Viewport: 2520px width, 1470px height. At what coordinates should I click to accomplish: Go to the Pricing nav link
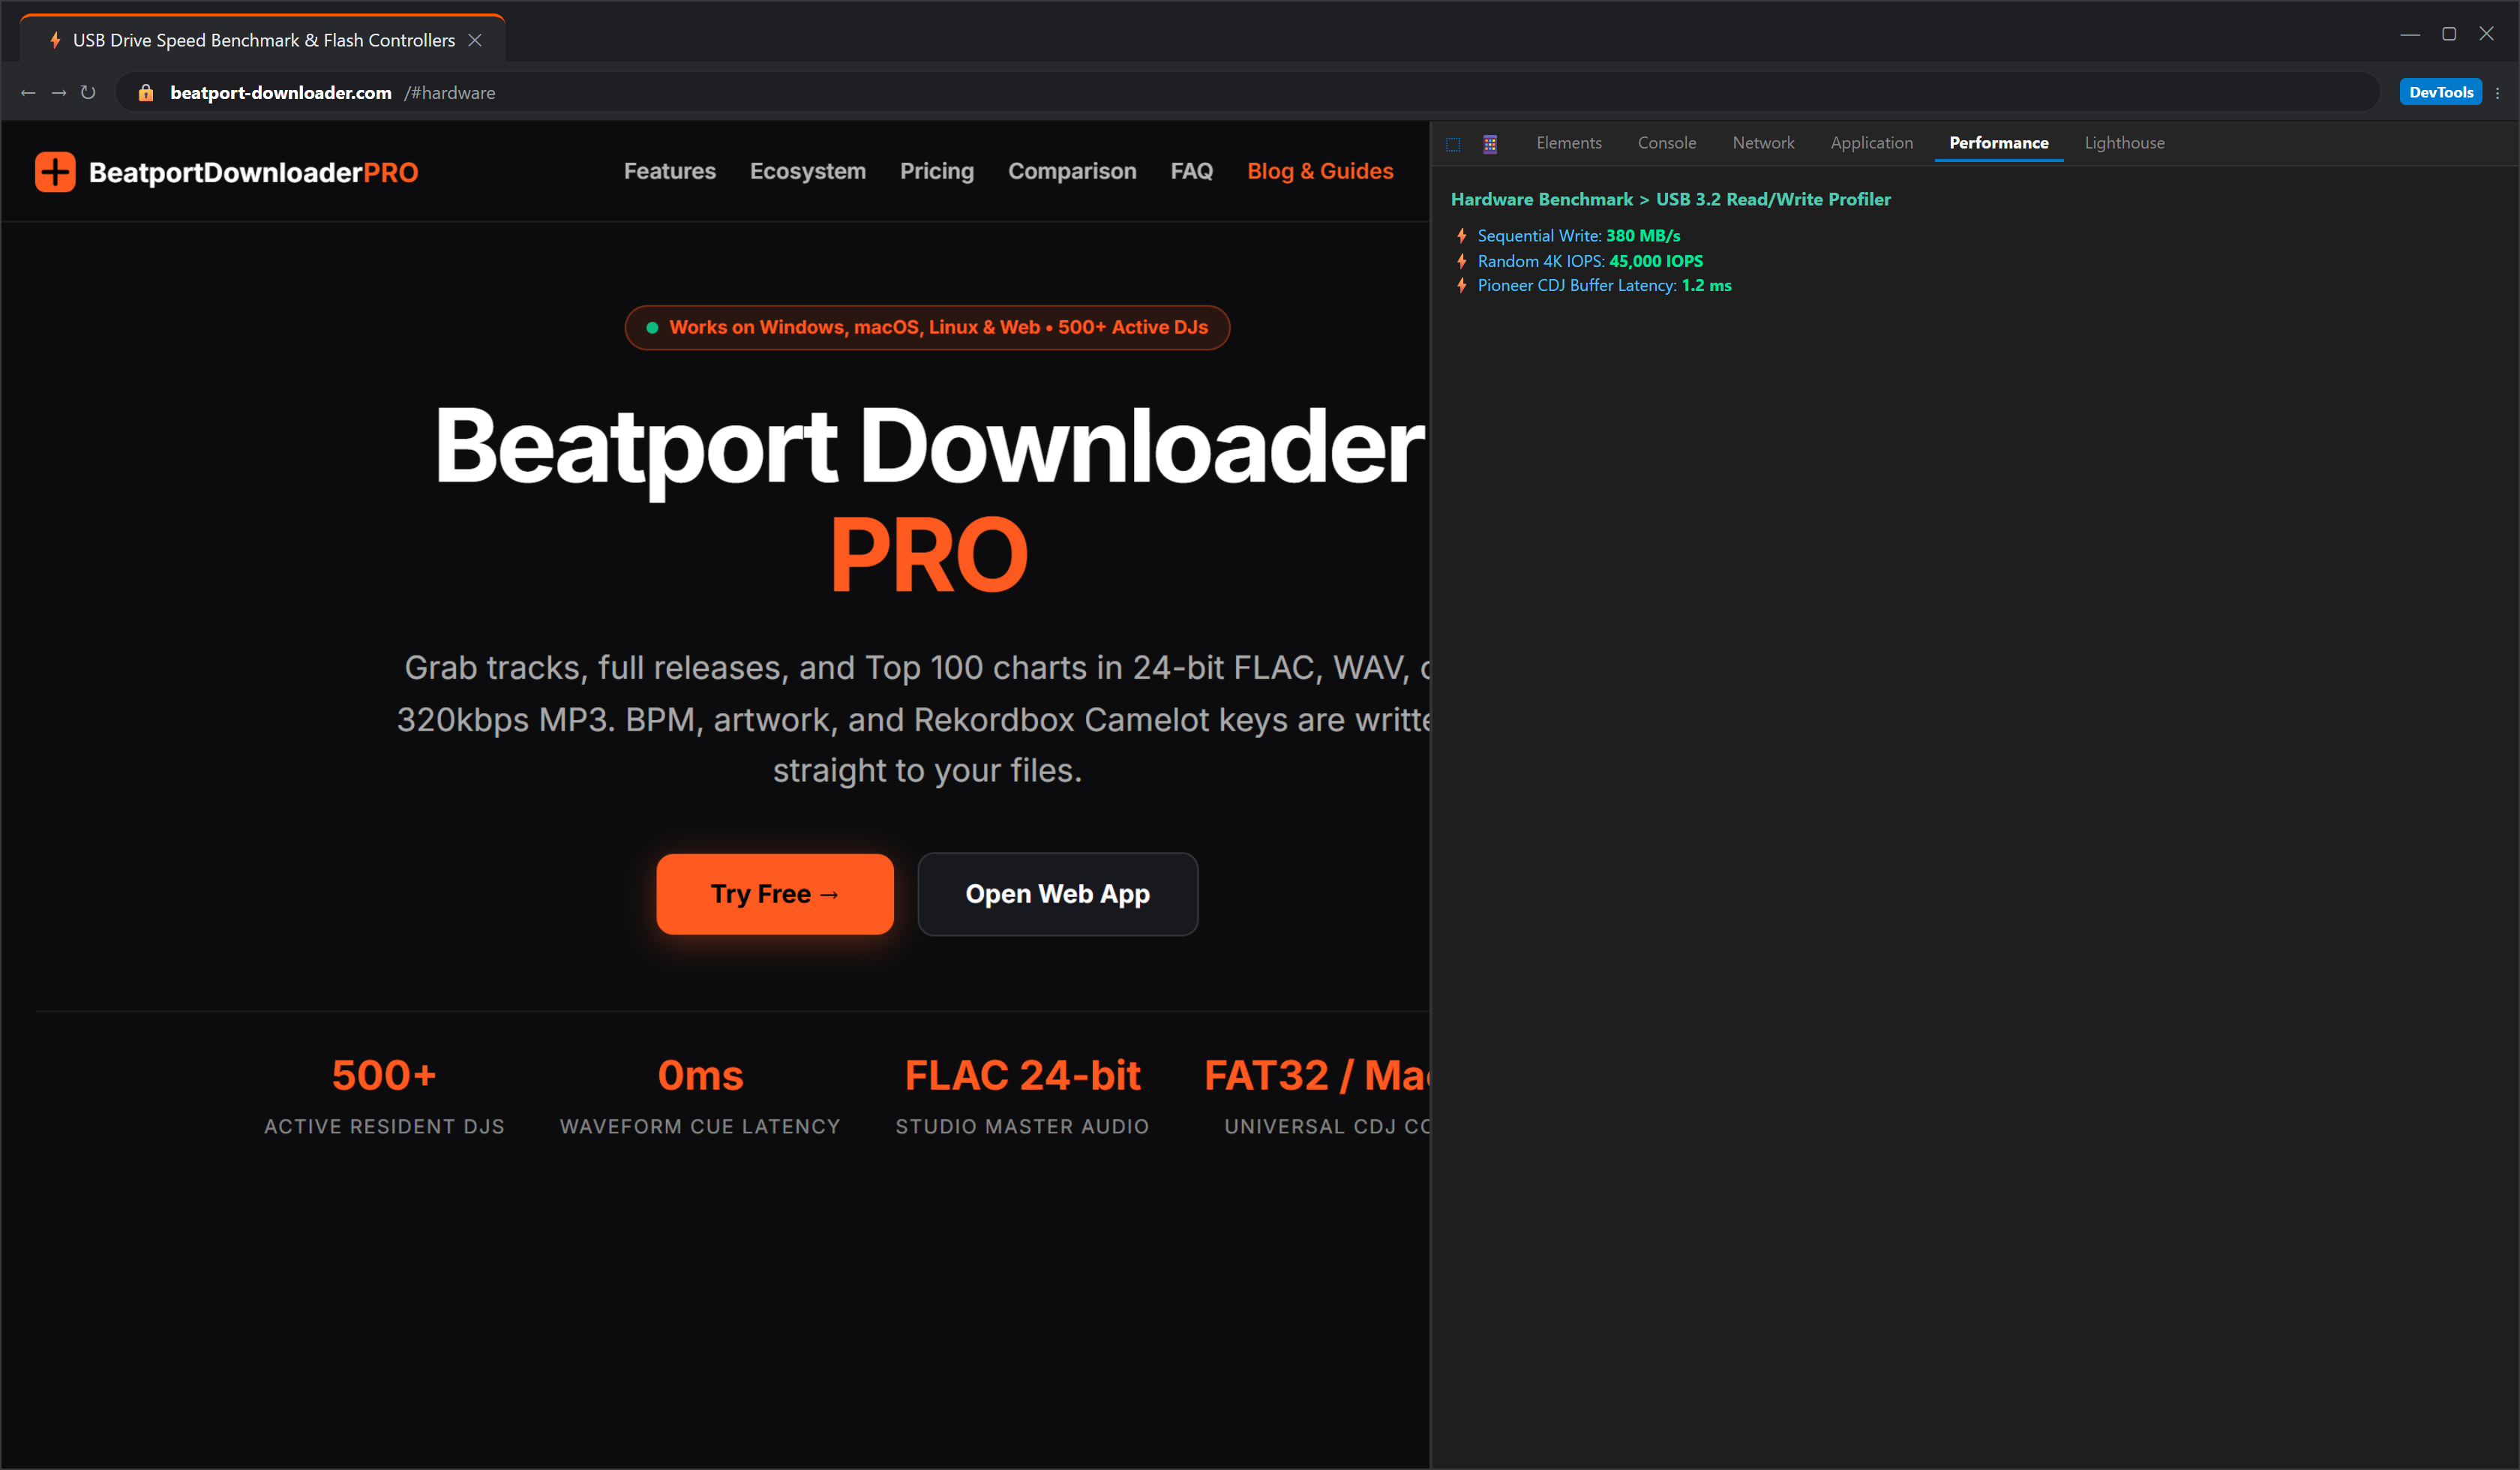(x=937, y=171)
